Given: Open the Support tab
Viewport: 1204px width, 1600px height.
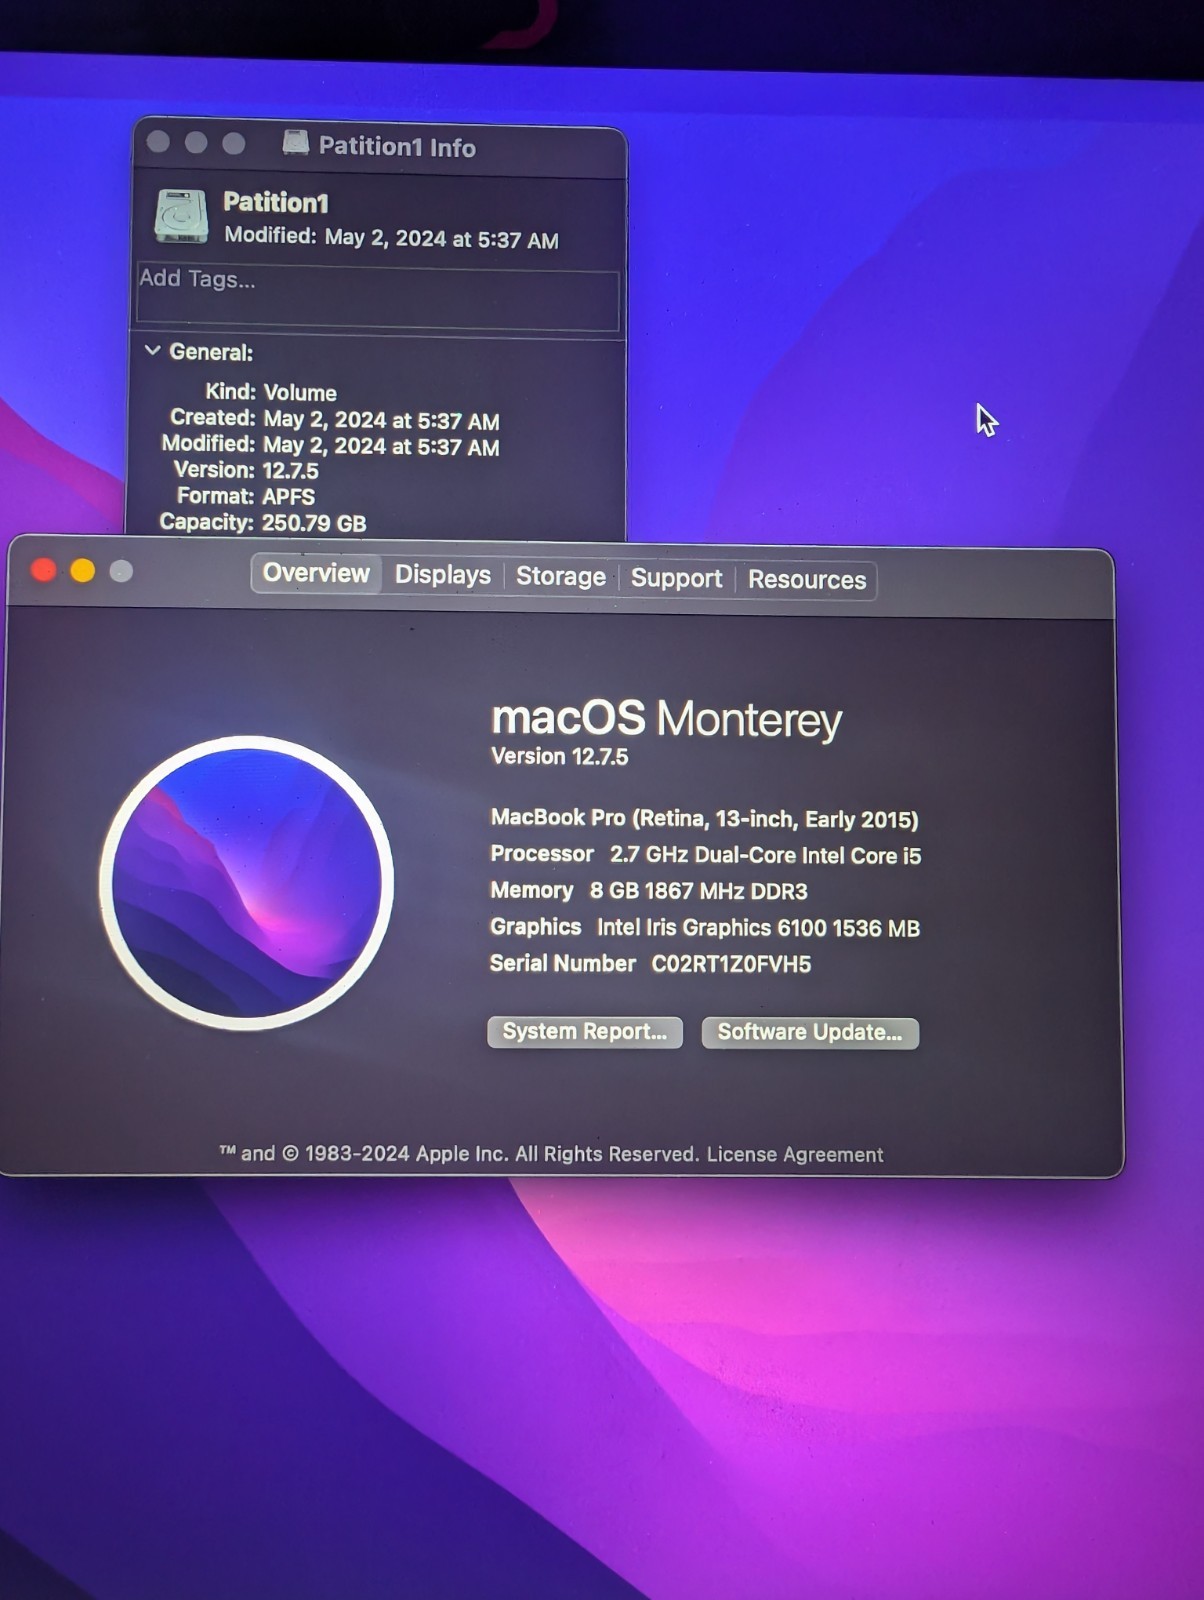Looking at the screenshot, I should click(x=676, y=579).
